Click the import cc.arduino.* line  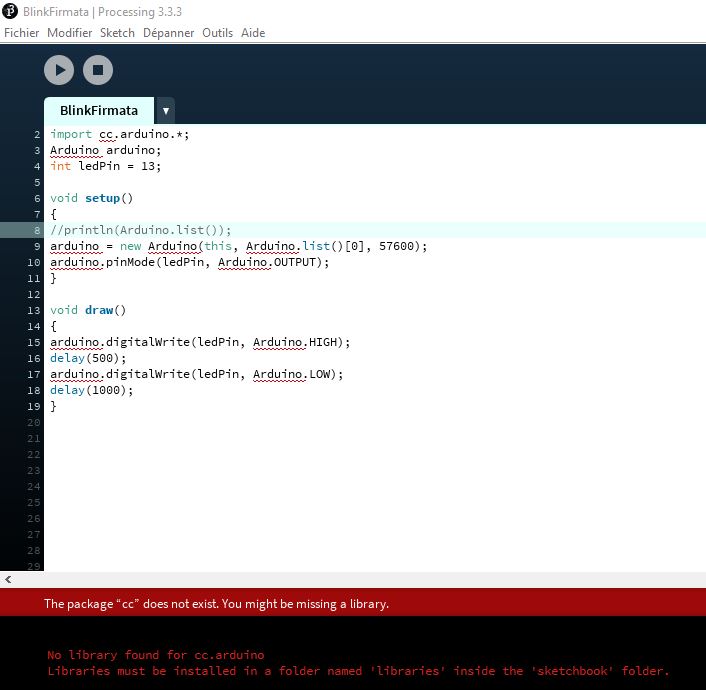coord(120,134)
